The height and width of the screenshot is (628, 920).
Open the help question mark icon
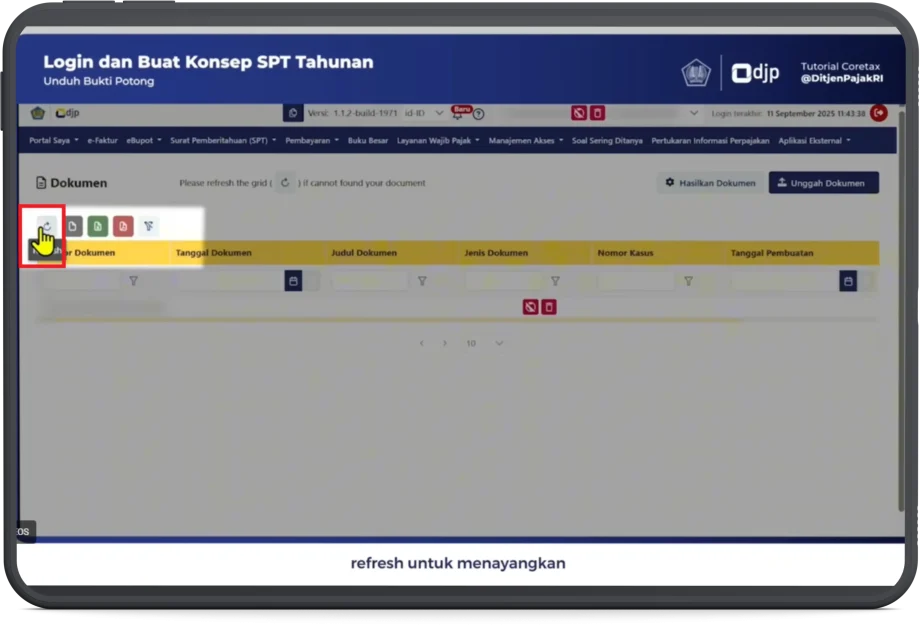478,113
